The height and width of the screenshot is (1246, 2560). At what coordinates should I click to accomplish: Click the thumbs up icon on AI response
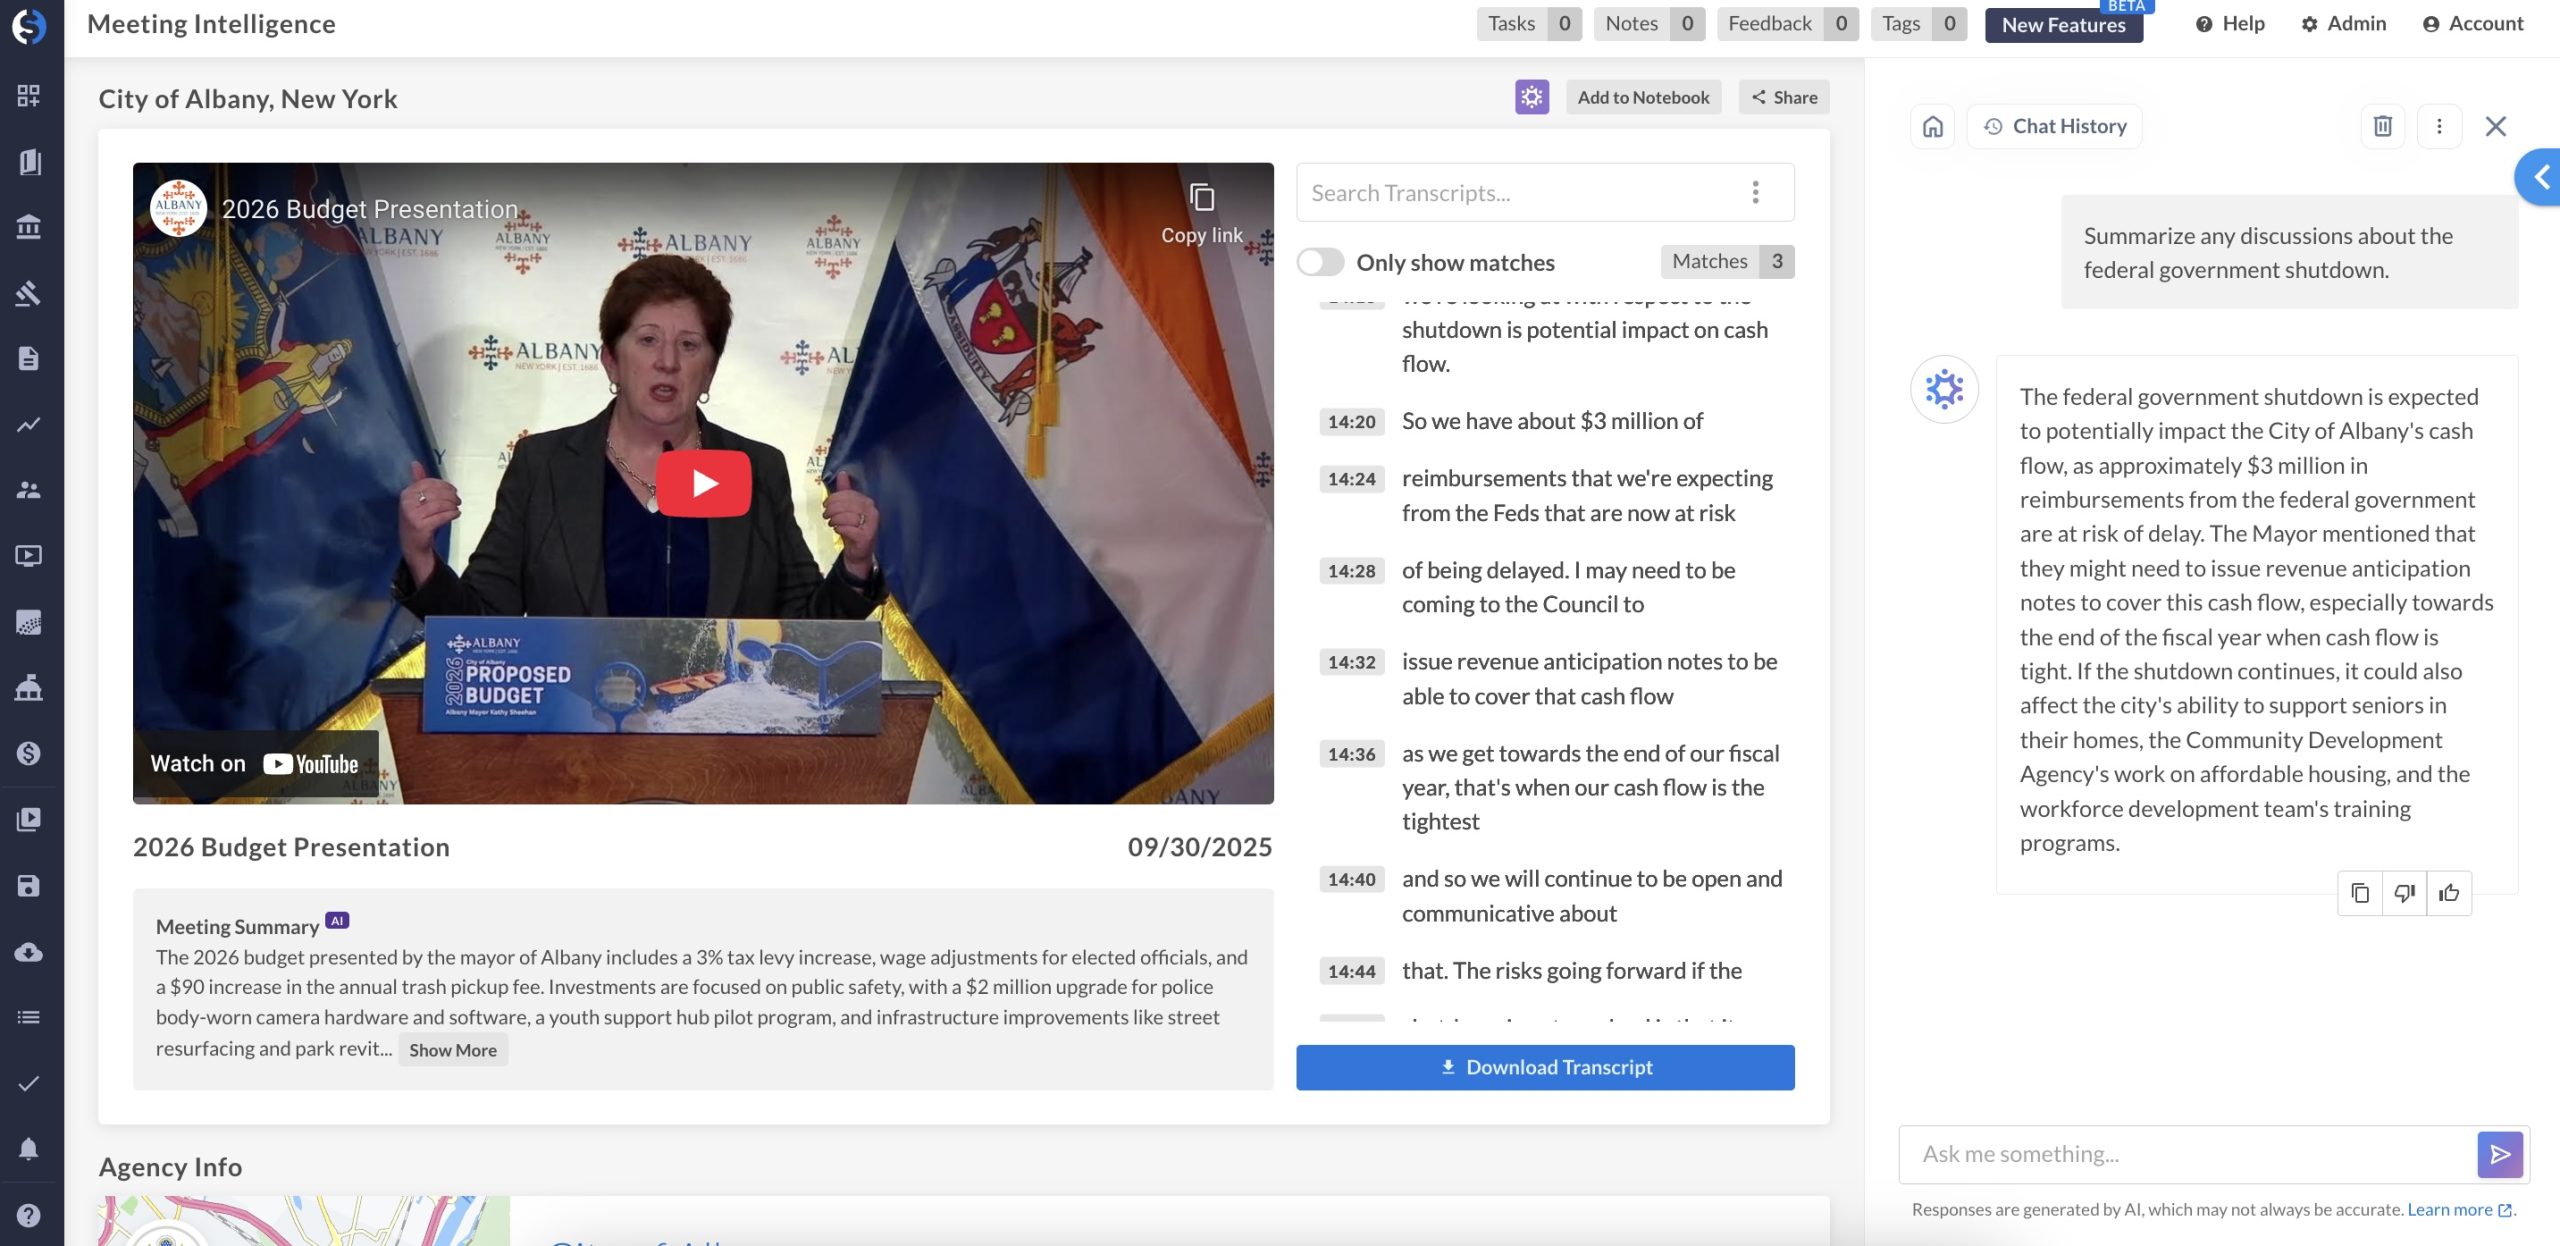pyautogui.click(x=2448, y=893)
